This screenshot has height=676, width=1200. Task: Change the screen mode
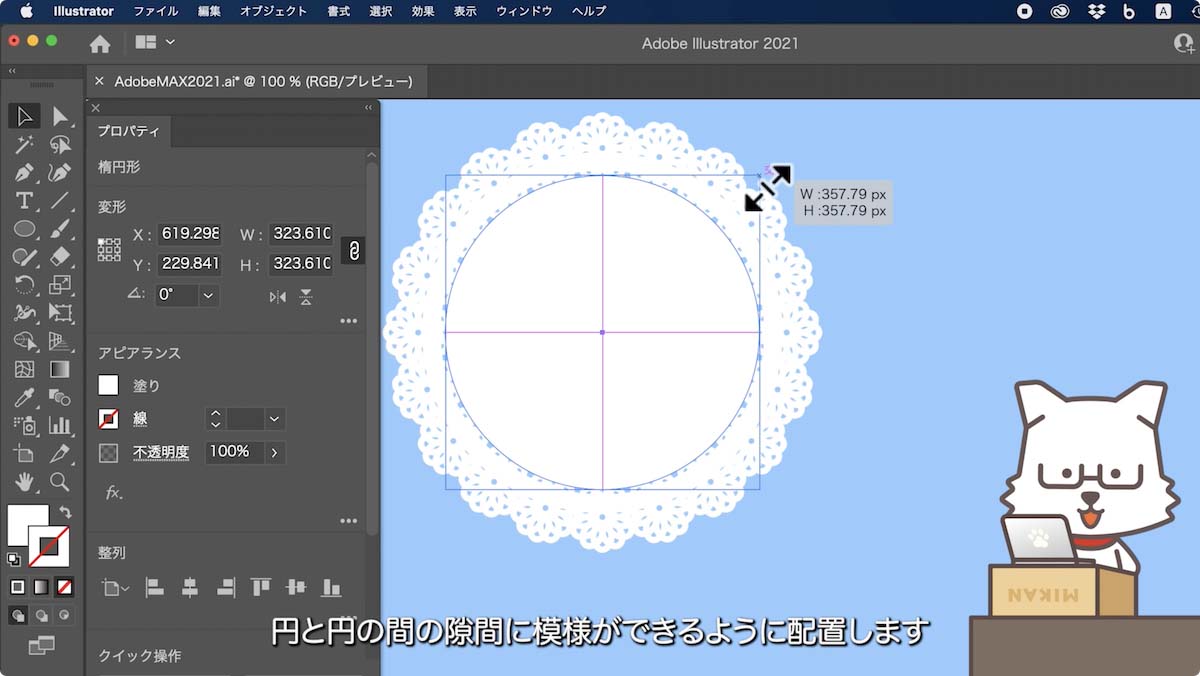41,646
